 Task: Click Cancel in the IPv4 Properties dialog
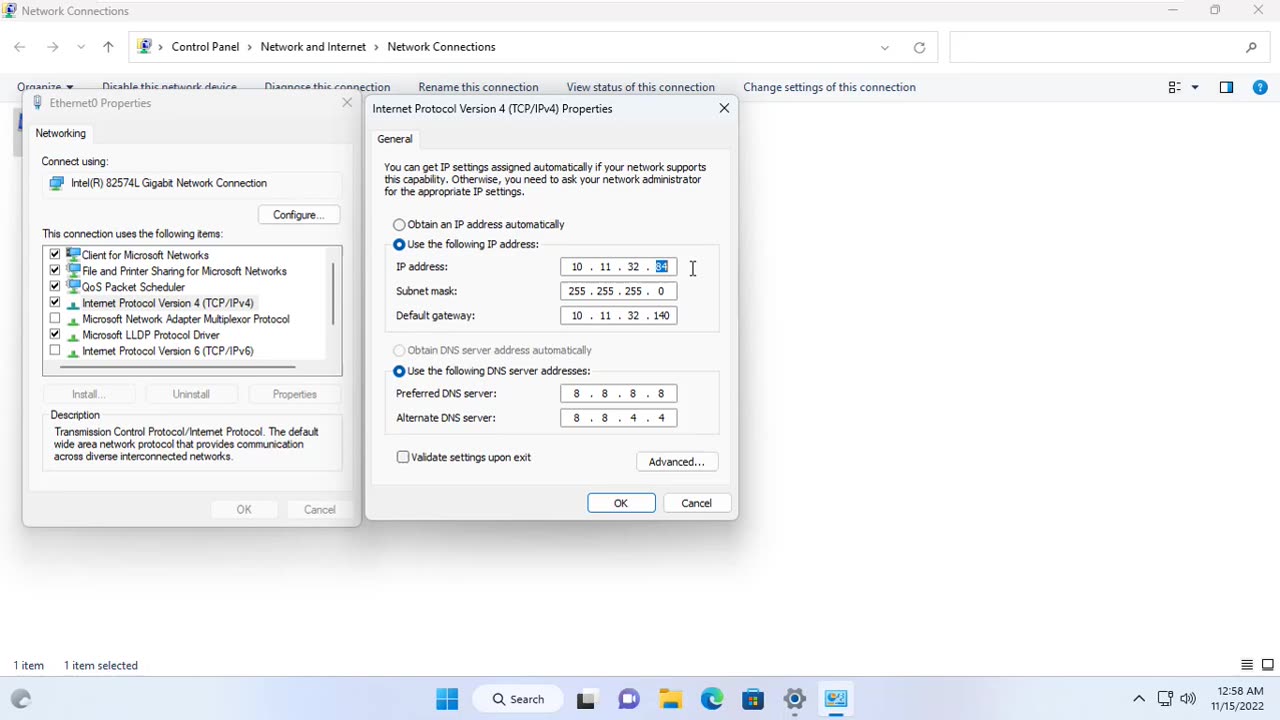coord(696,503)
